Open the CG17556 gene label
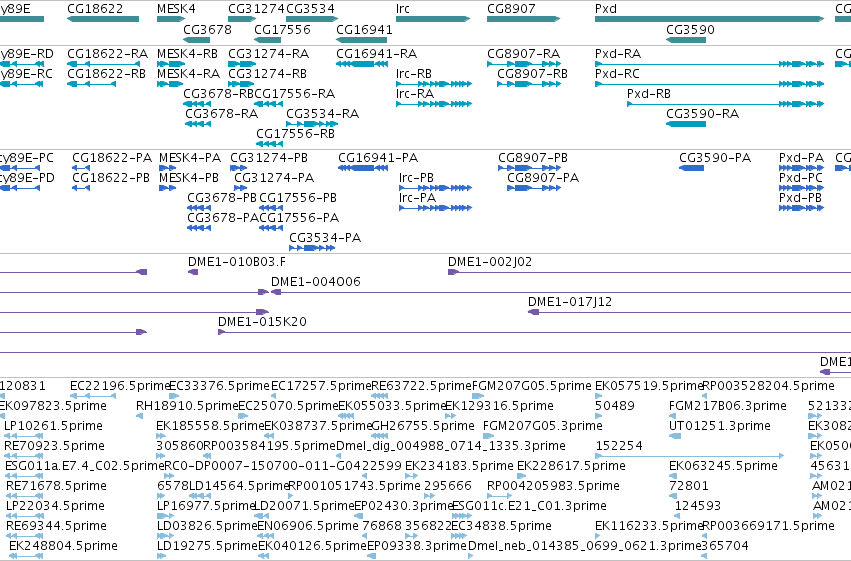This screenshot has width=851, height=561. [282, 29]
